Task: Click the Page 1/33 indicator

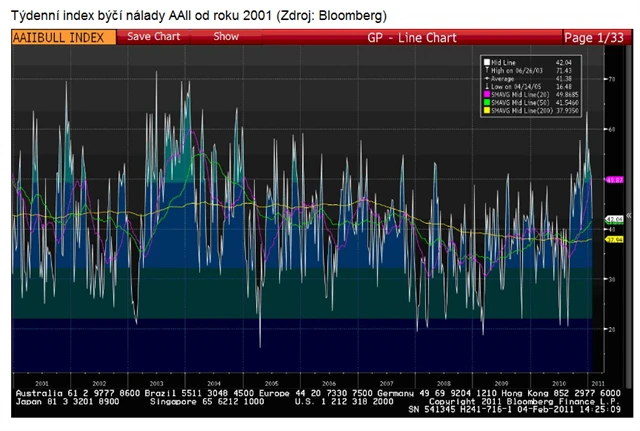Action: (x=596, y=37)
